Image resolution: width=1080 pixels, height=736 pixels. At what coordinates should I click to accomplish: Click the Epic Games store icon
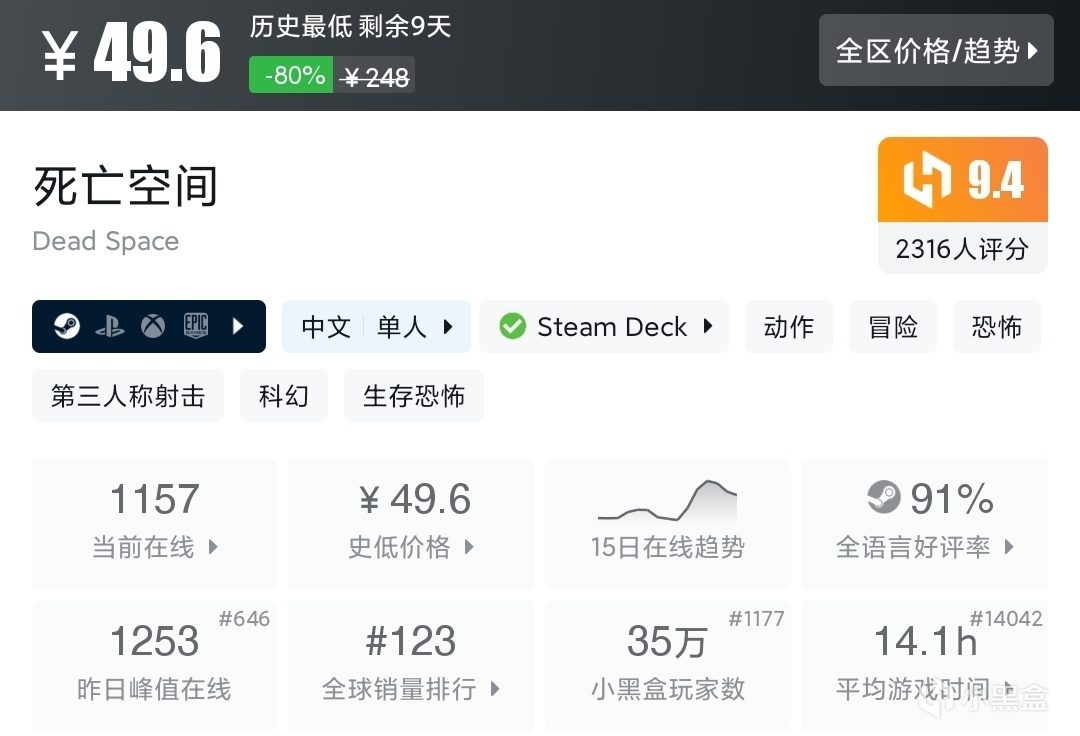coord(195,327)
